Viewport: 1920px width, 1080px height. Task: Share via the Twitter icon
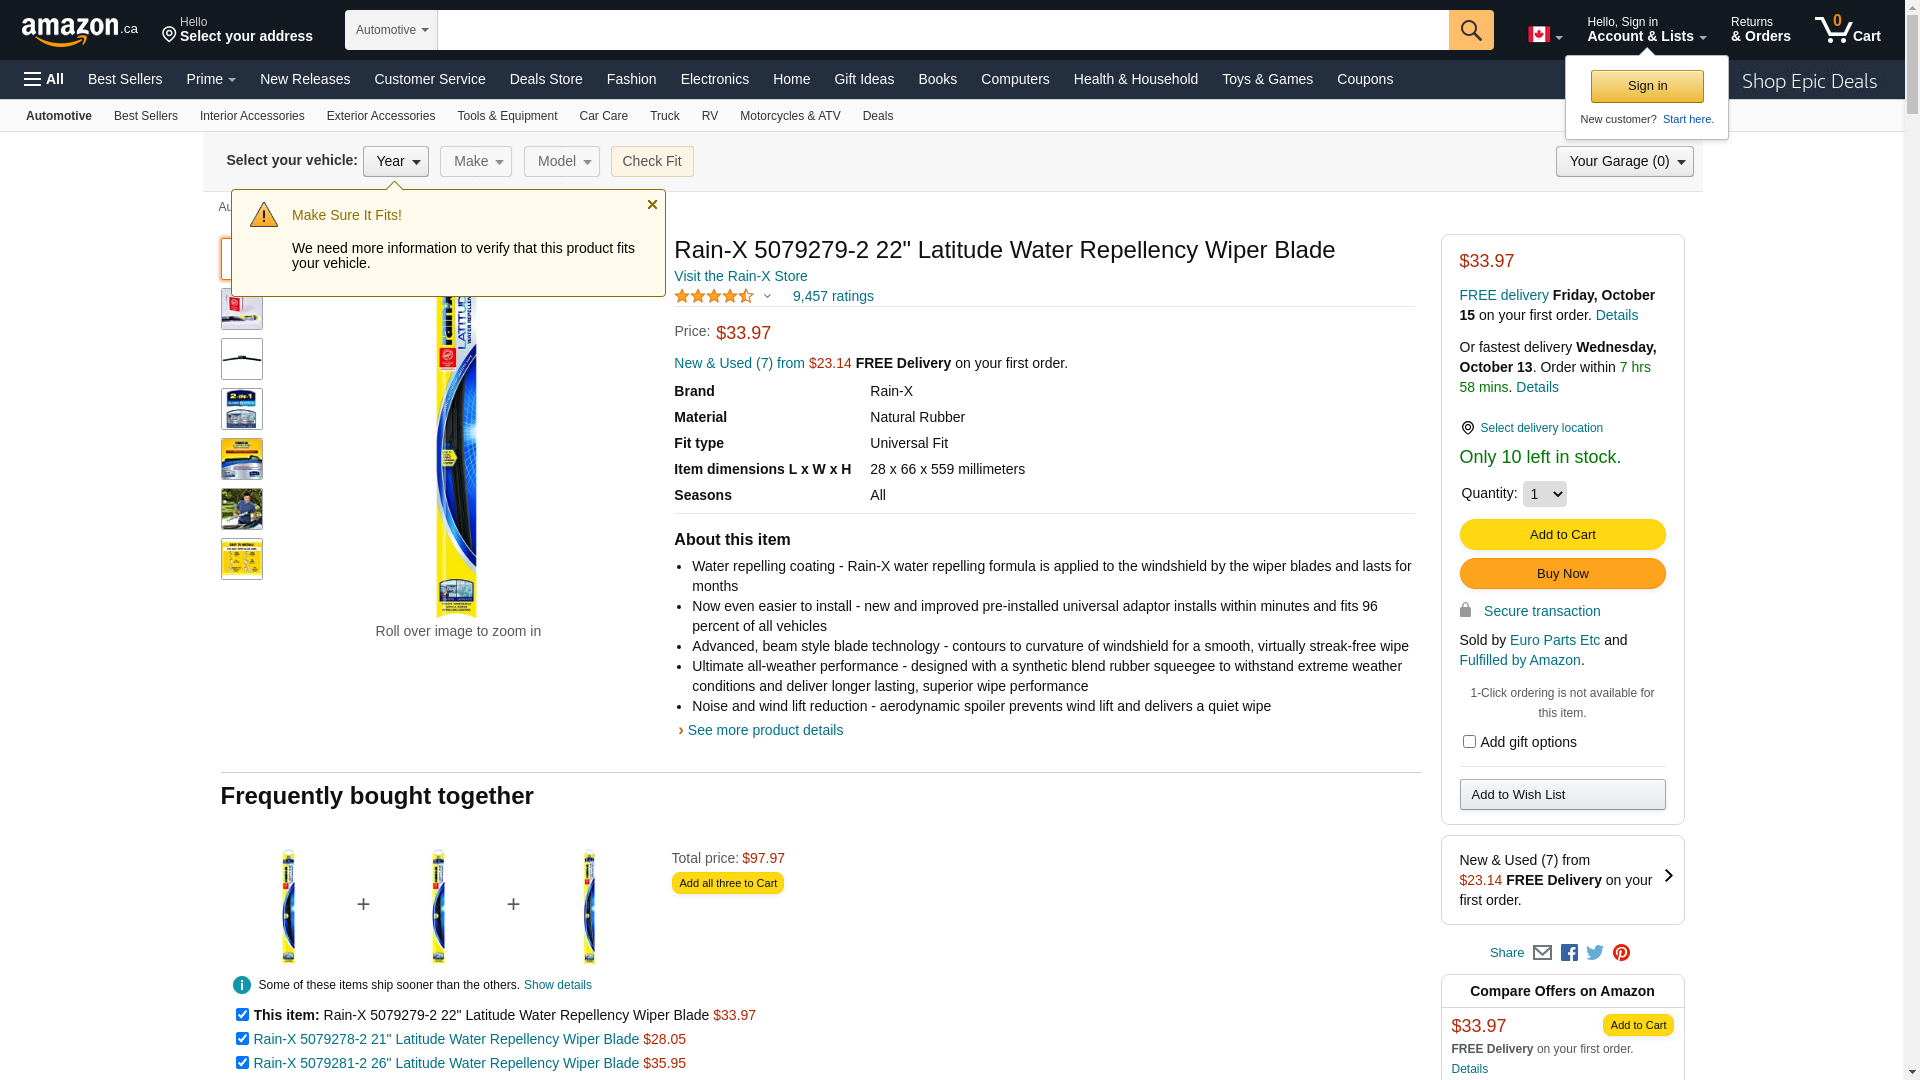pyautogui.click(x=1595, y=953)
